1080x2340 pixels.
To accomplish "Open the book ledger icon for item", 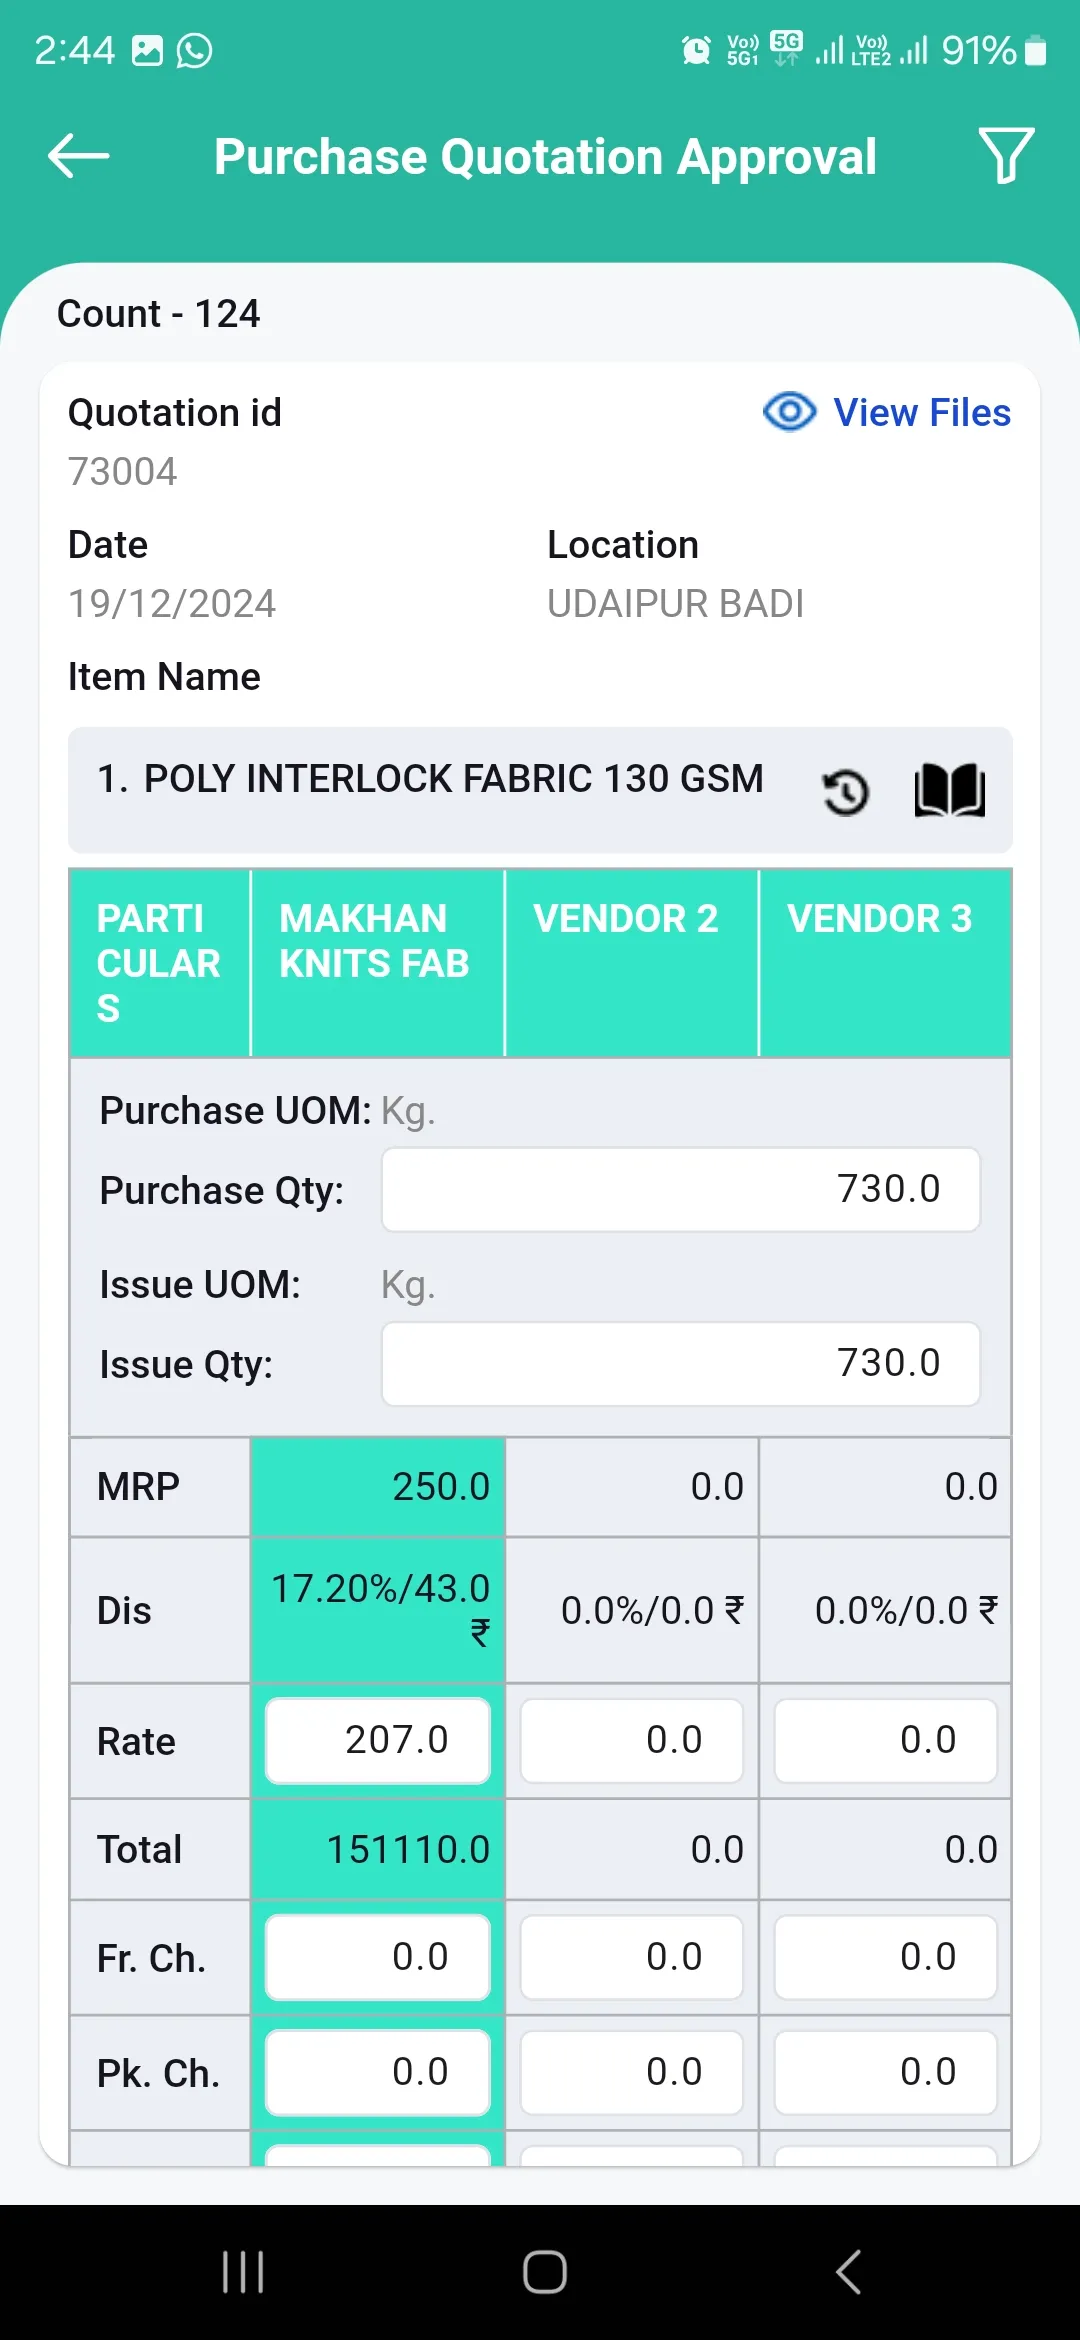I will 950,790.
